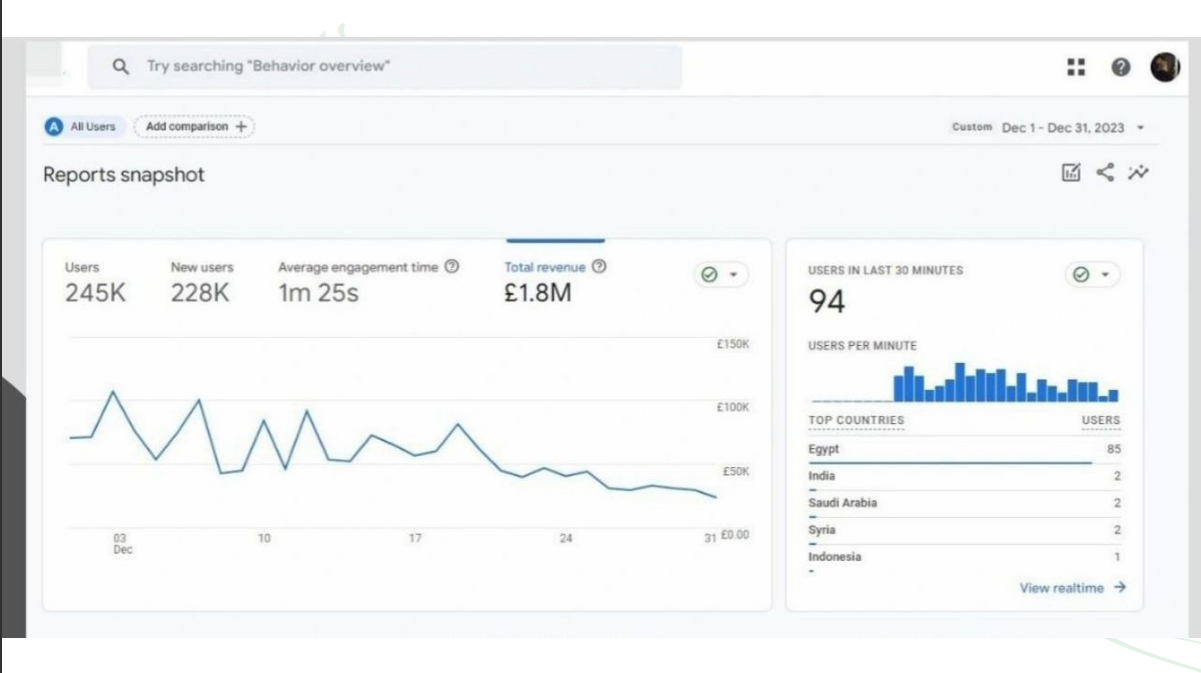Image resolution: width=1201 pixels, height=673 pixels.
Task: Click the Add comparison button
Action: 195,127
